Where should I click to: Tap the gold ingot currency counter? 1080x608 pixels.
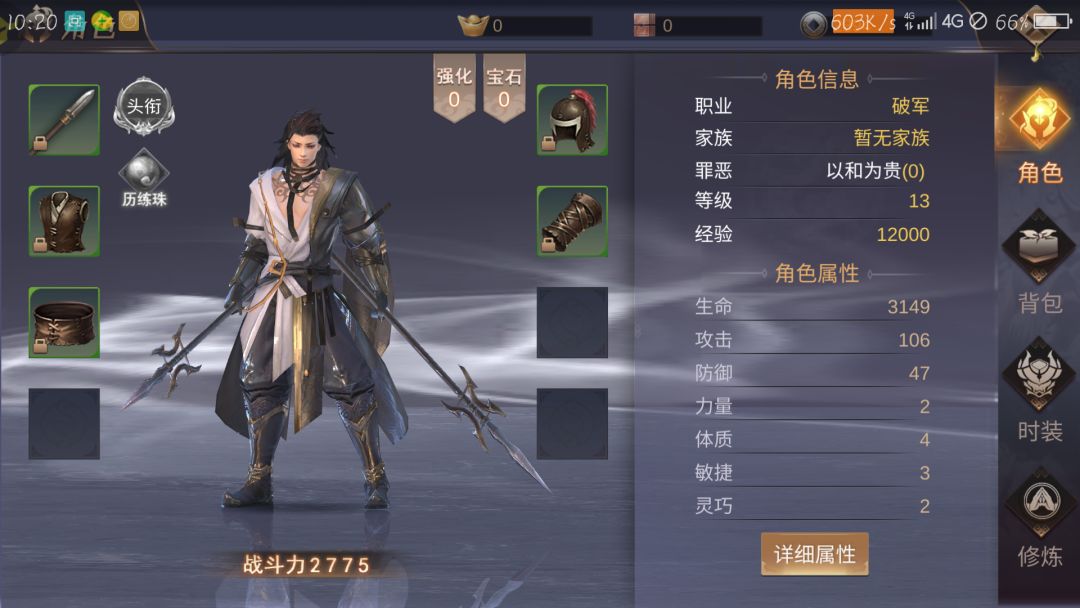[524, 25]
